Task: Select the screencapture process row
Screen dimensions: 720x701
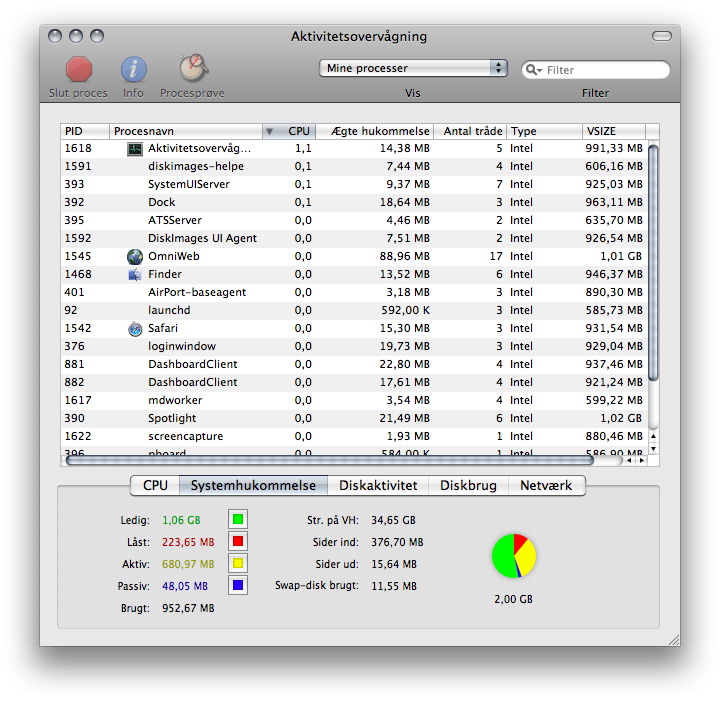Action: point(354,437)
